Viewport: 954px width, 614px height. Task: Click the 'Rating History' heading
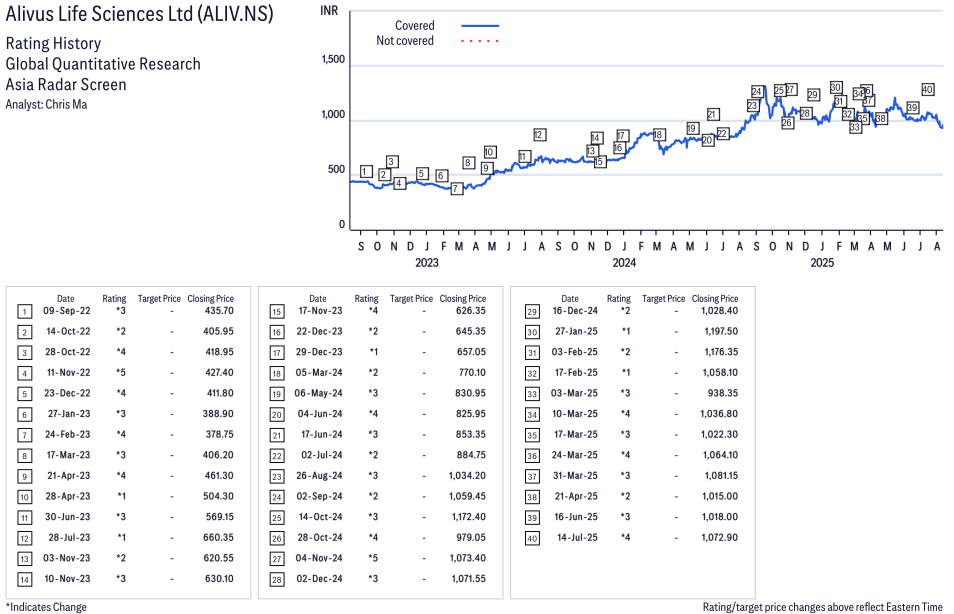coord(54,43)
